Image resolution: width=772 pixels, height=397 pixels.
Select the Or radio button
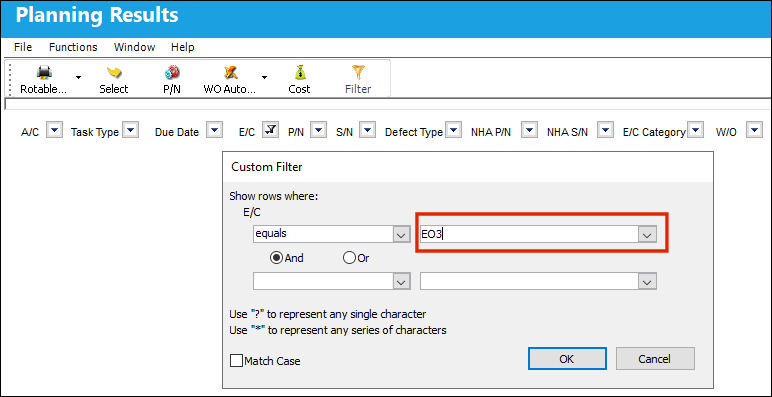(349, 258)
